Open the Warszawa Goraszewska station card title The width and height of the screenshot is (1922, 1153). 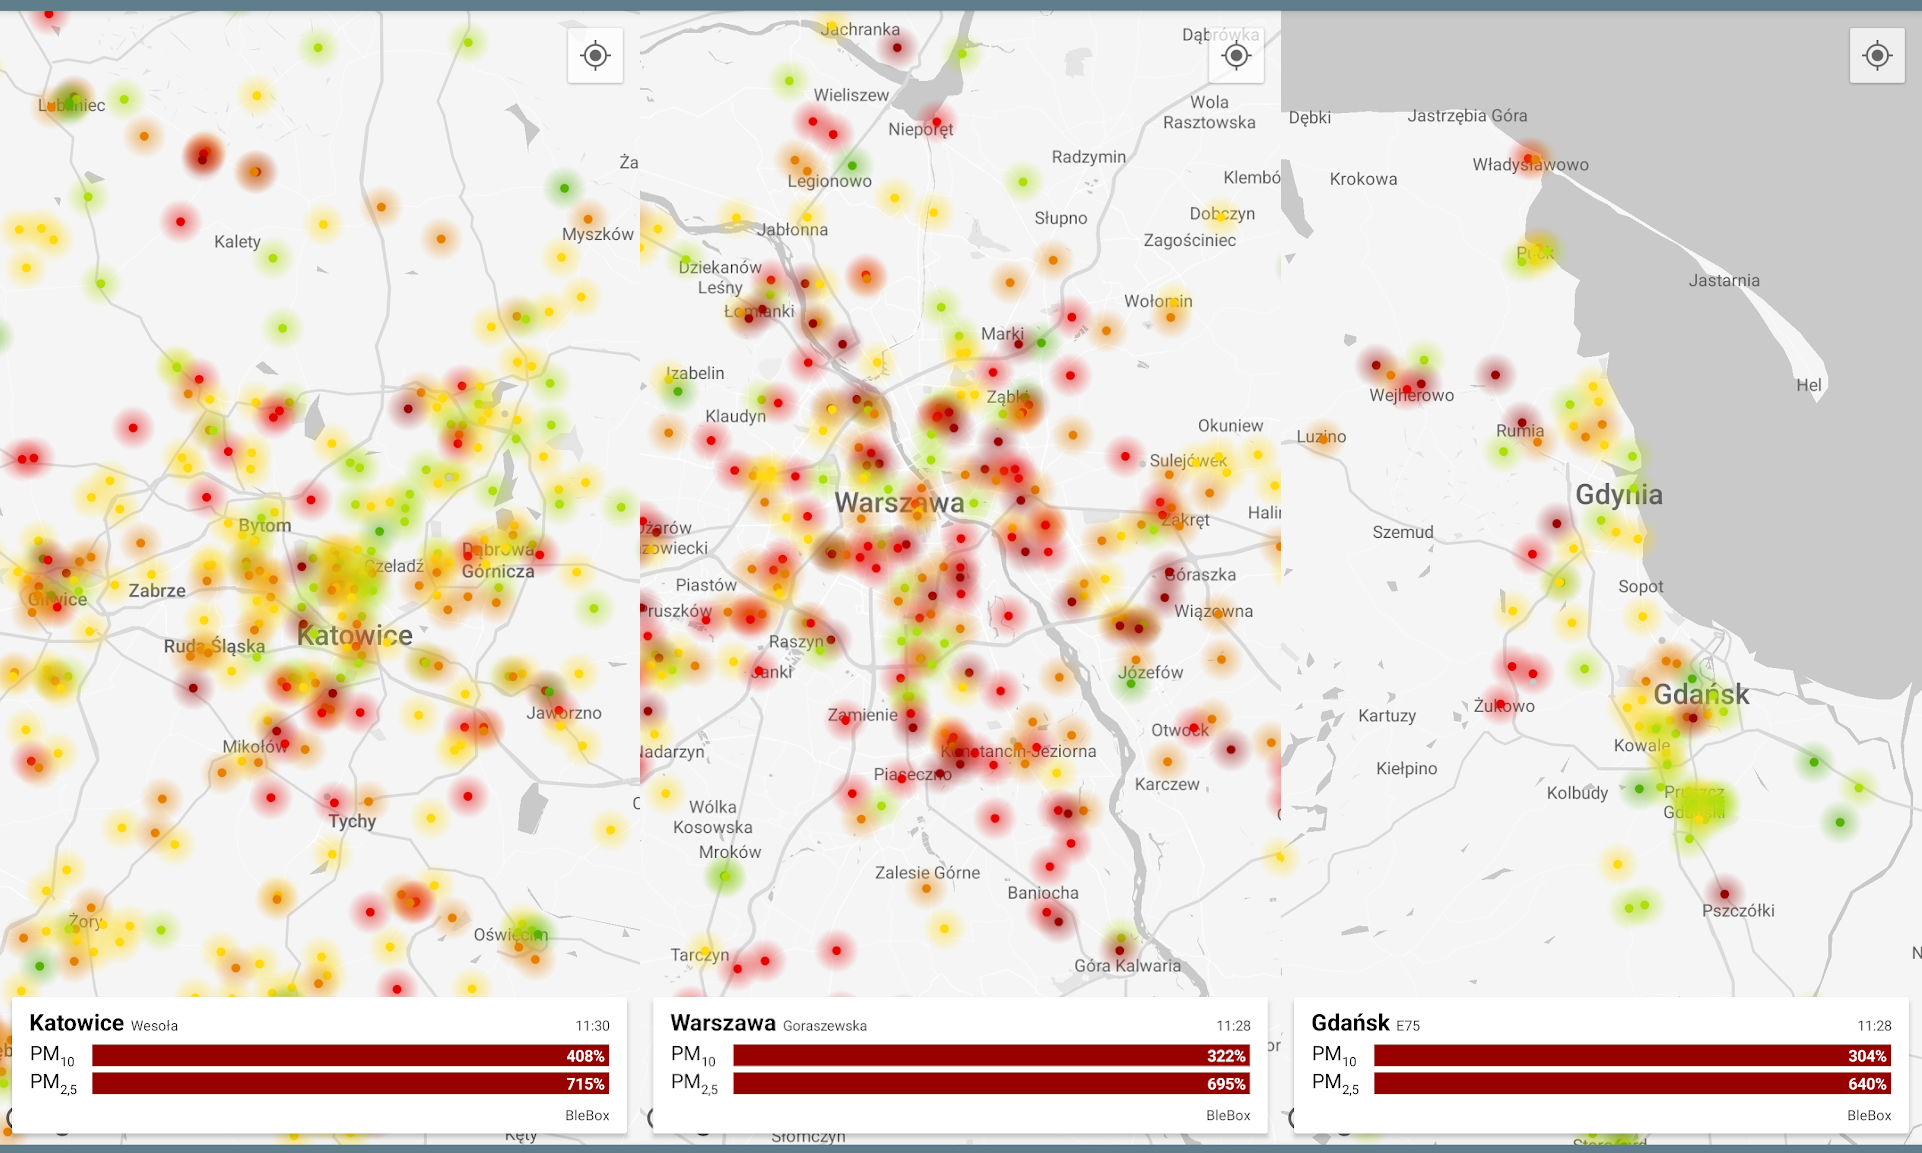coord(722,1023)
